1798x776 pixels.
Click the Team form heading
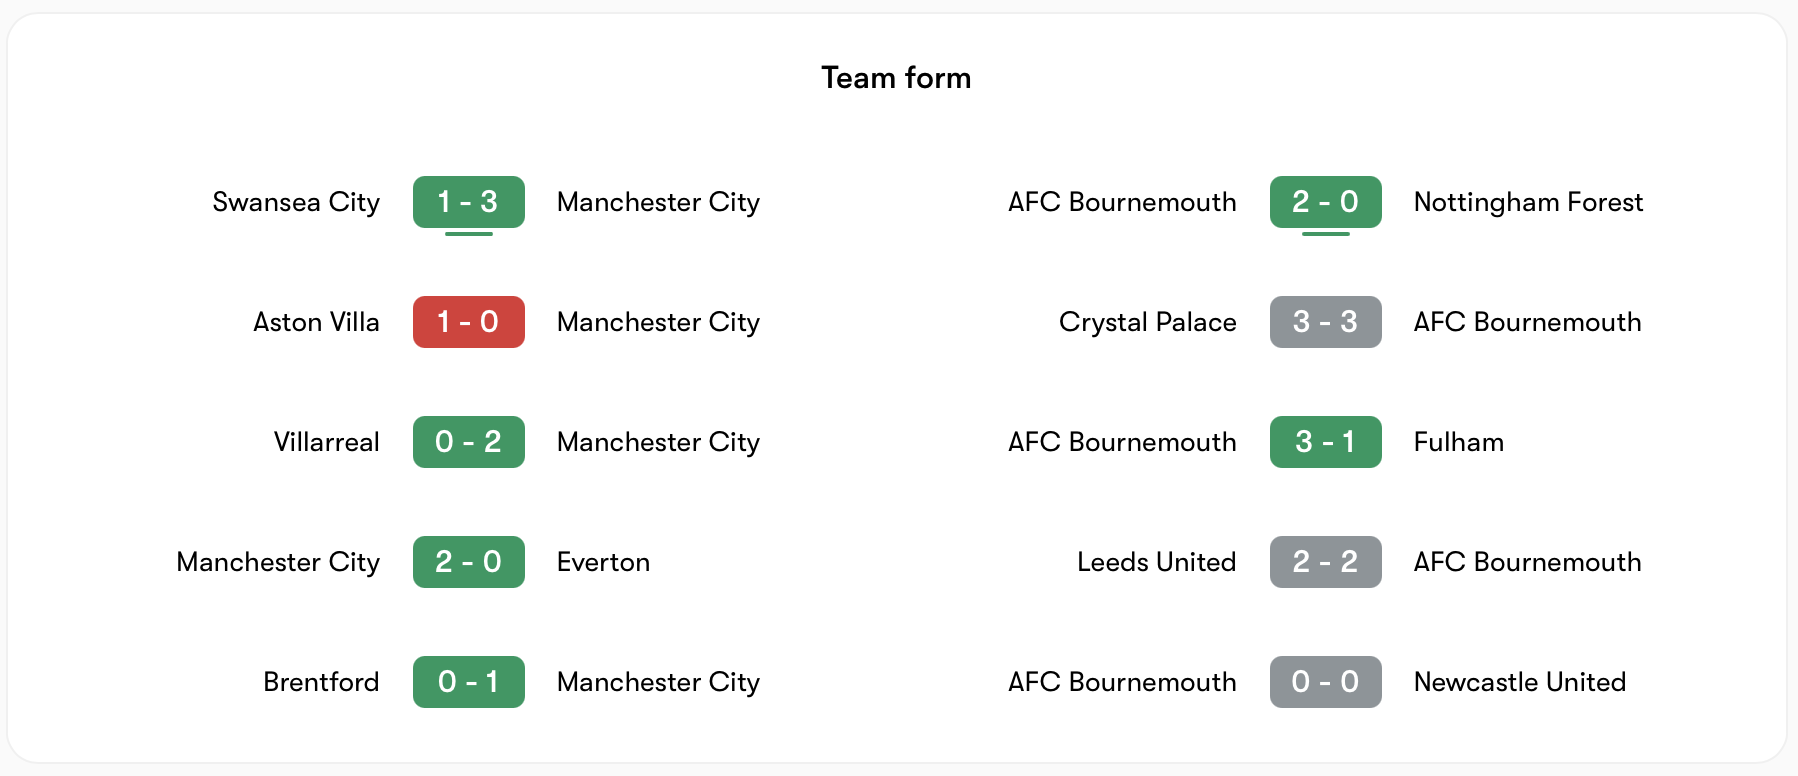coord(897,77)
